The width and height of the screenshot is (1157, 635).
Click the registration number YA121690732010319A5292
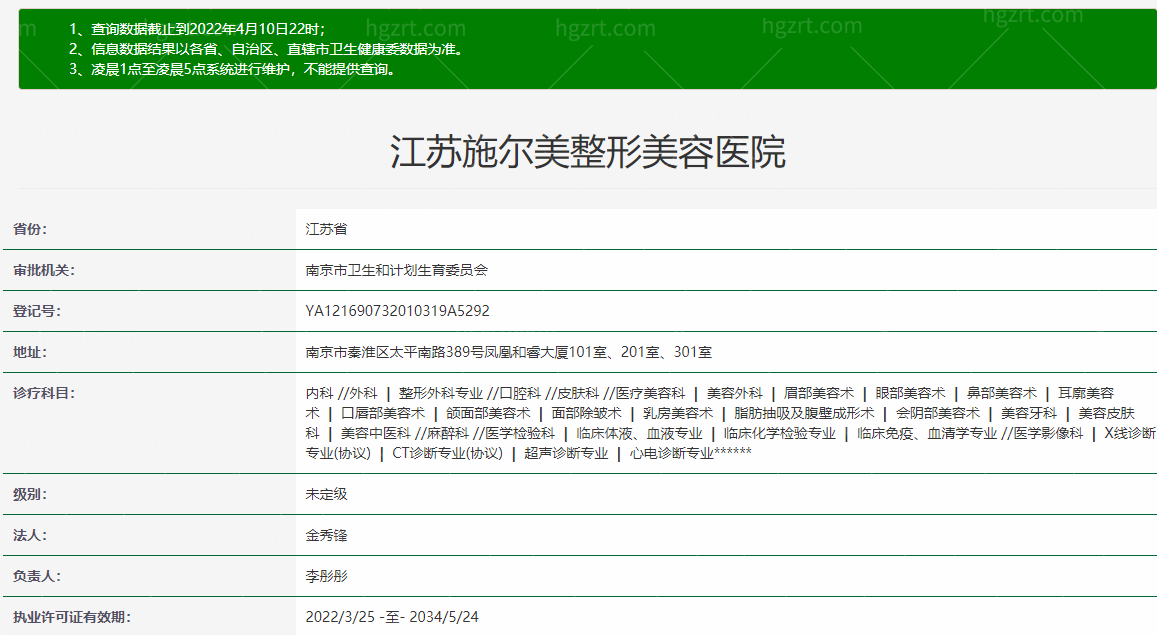[397, 311]
